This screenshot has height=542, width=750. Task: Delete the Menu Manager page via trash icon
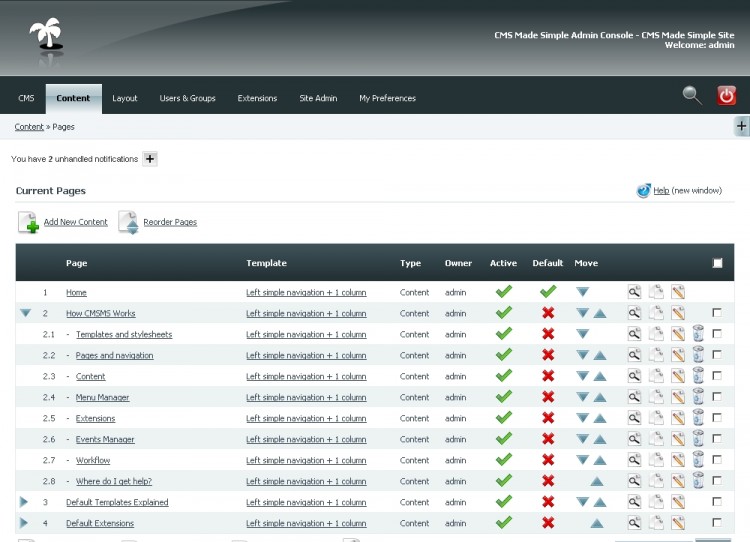(x=698, y=397)
